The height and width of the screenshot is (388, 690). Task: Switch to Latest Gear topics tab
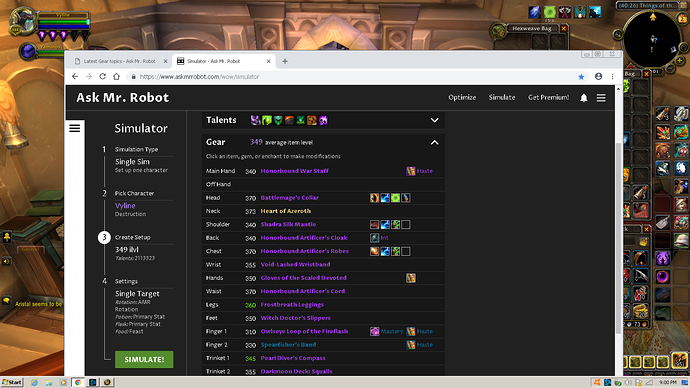(121, 61)
